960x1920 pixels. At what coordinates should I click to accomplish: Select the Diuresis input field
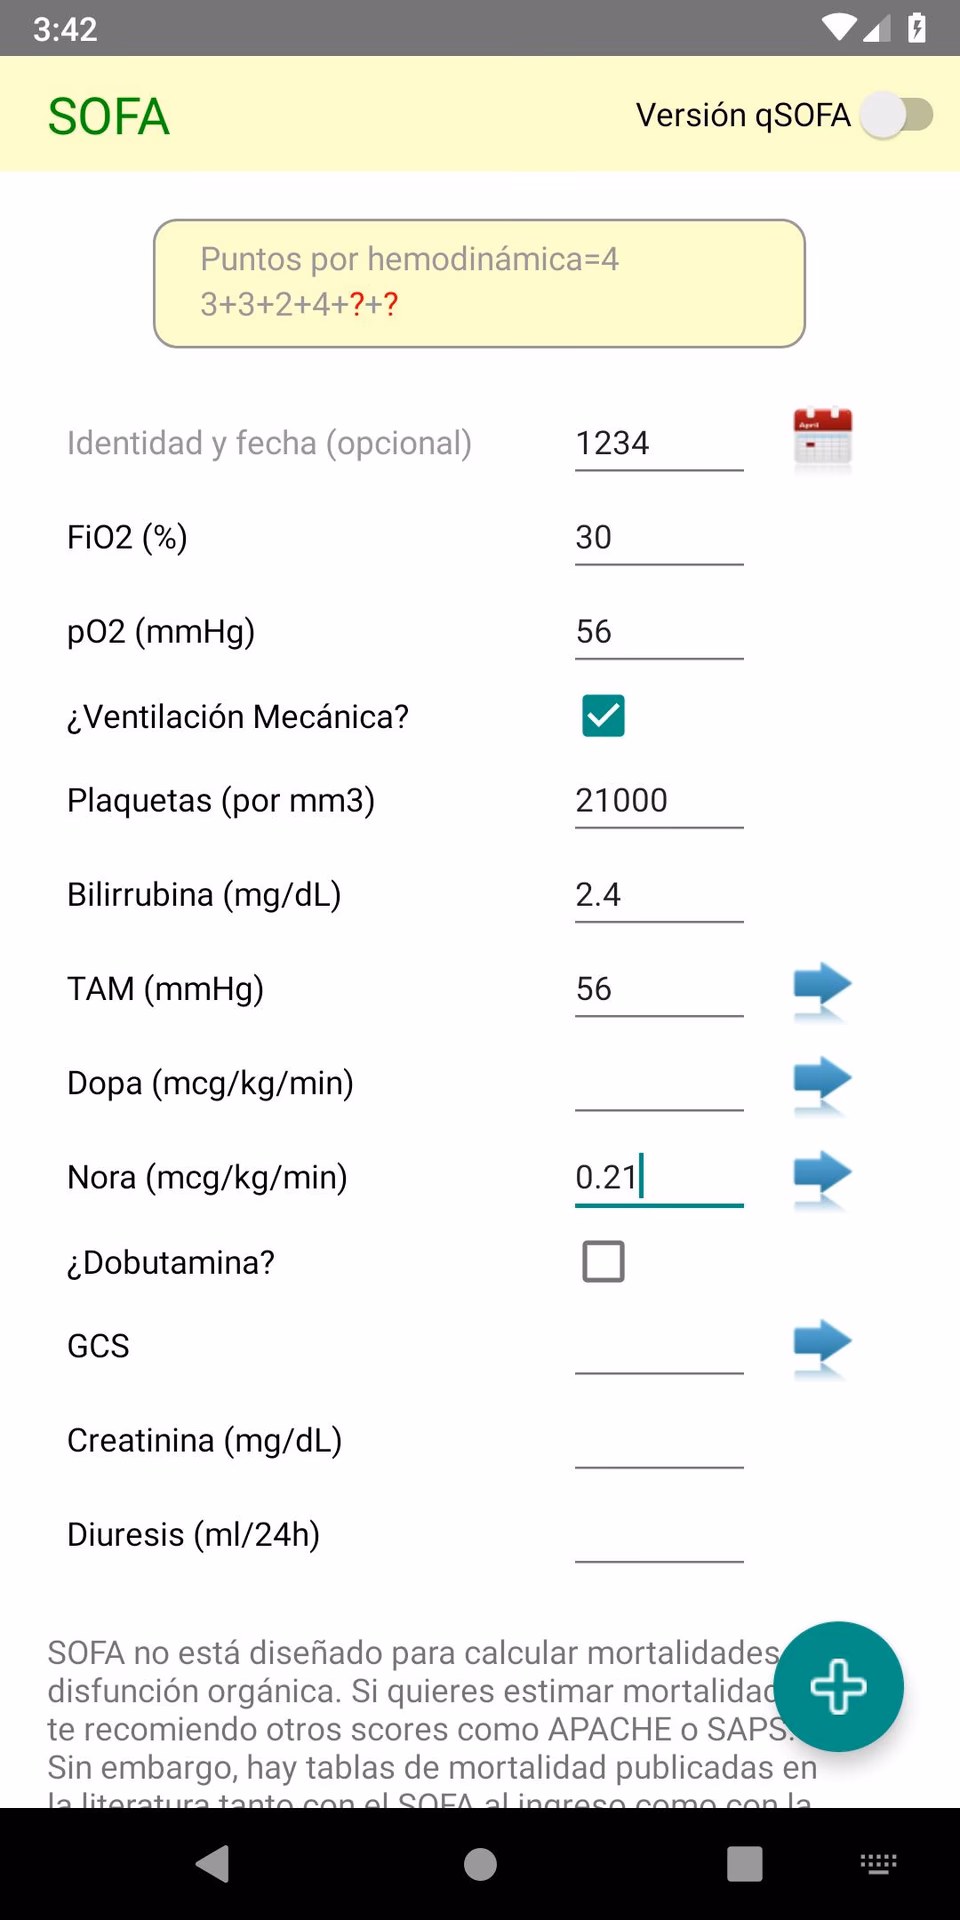point(658,1537)
